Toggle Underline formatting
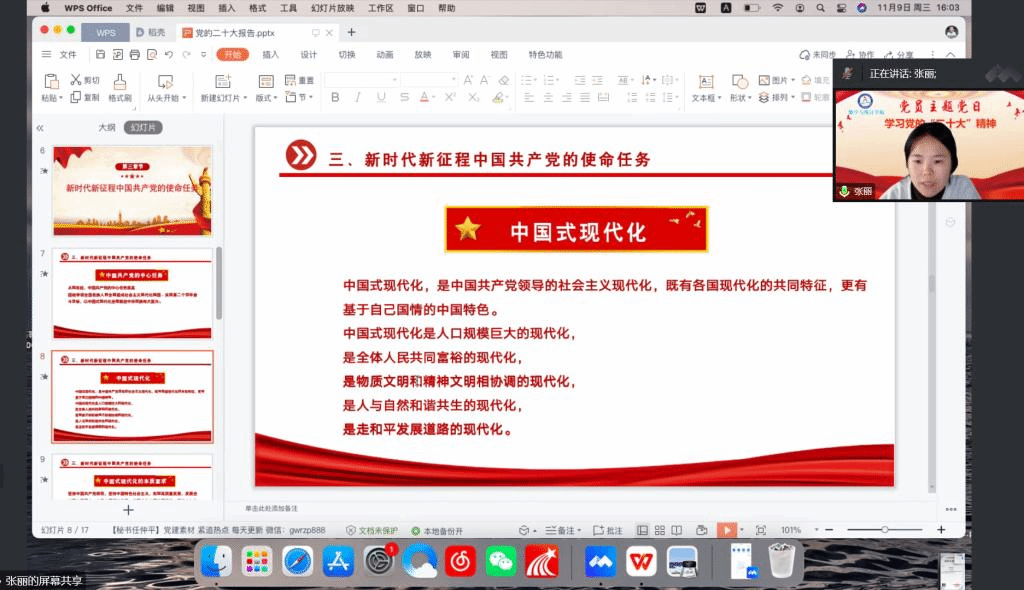Viewport: 1024px width, 590px height. click(380, 97)
